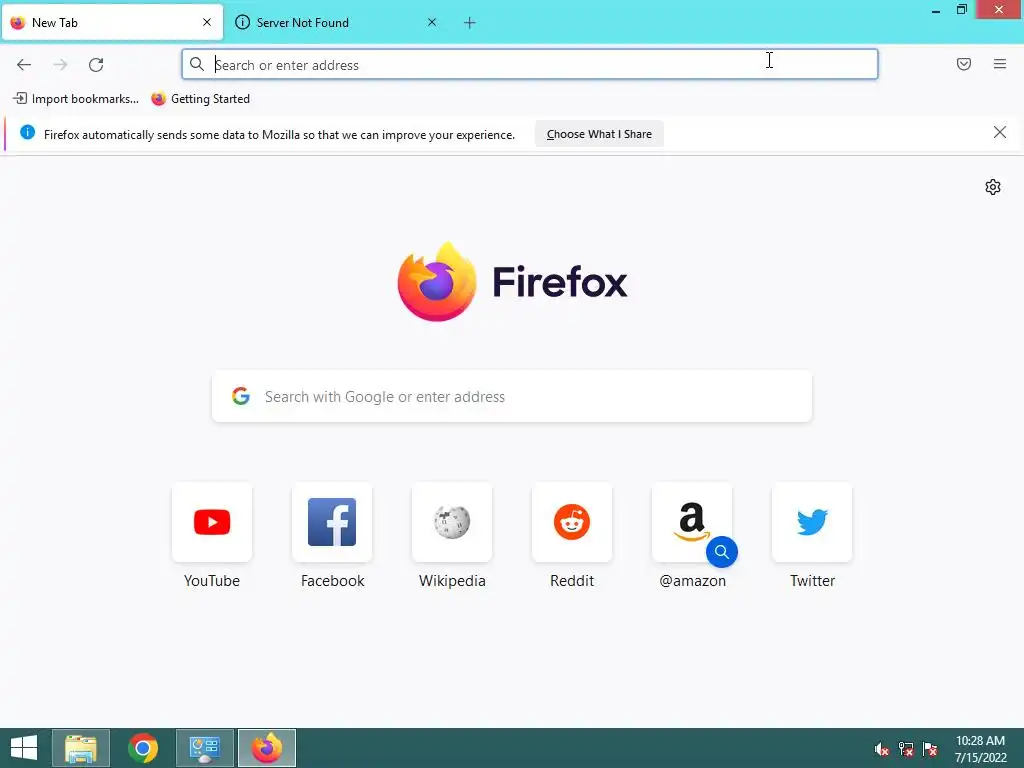Image resolution: width=1024 pixels, height=768 pixels.
Task: Open Windows Start menu
Action: 24,748
